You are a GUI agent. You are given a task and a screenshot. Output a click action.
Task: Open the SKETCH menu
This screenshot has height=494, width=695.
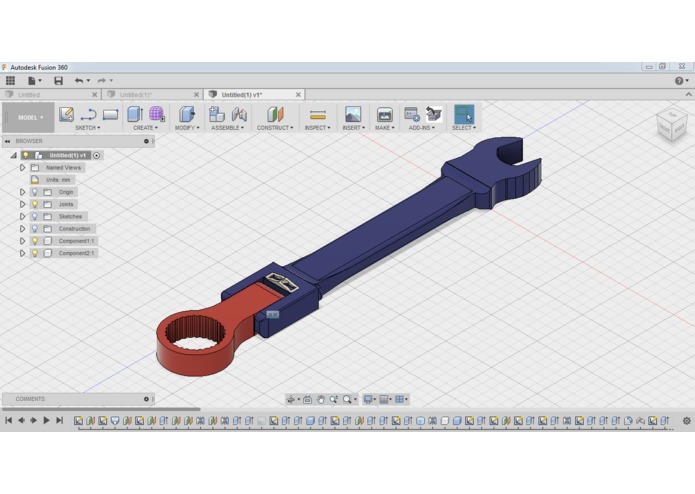pos(88,128)
